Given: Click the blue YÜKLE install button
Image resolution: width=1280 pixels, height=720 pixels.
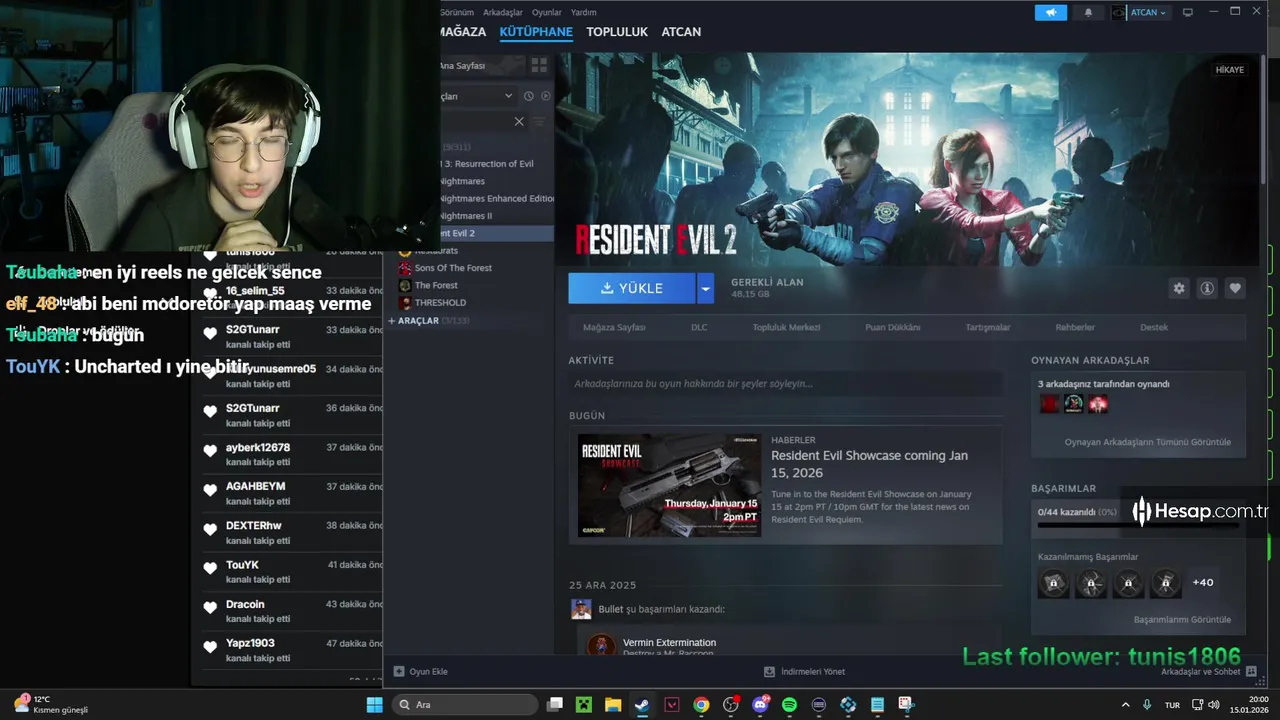Looking at the screenshot, I should (x=632, y=288).
